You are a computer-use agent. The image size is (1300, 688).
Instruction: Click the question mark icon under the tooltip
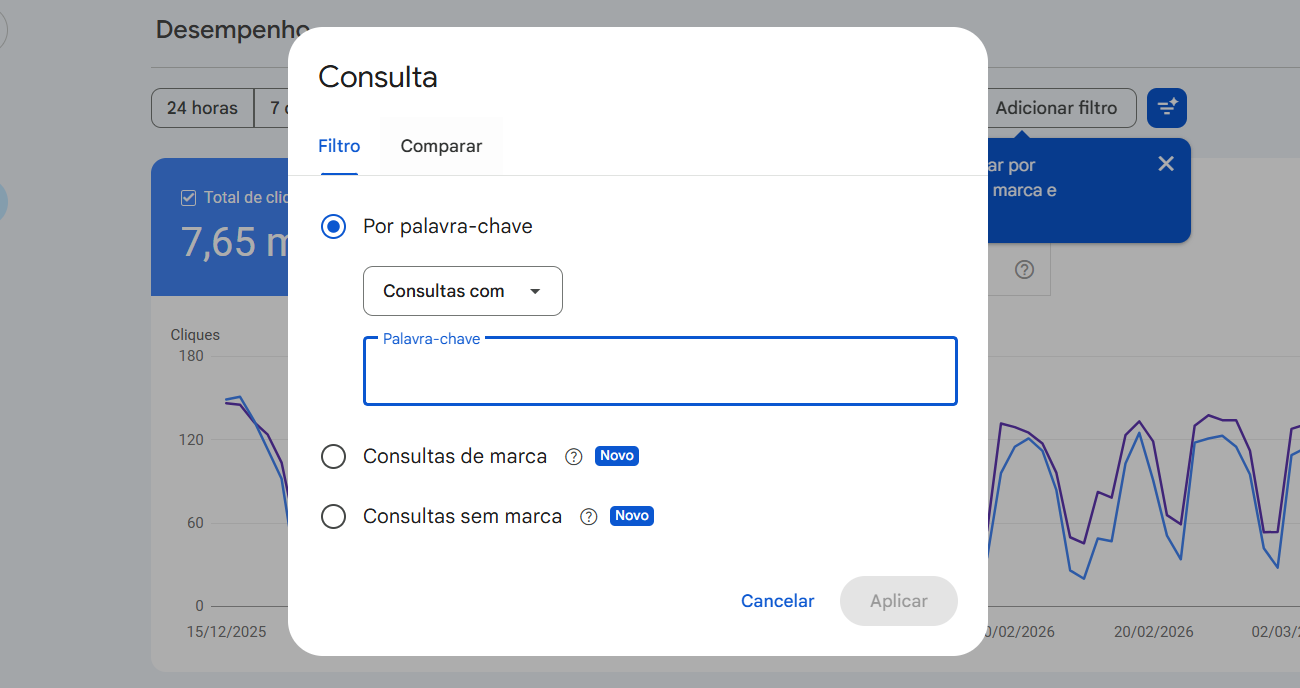(1024, 269)
